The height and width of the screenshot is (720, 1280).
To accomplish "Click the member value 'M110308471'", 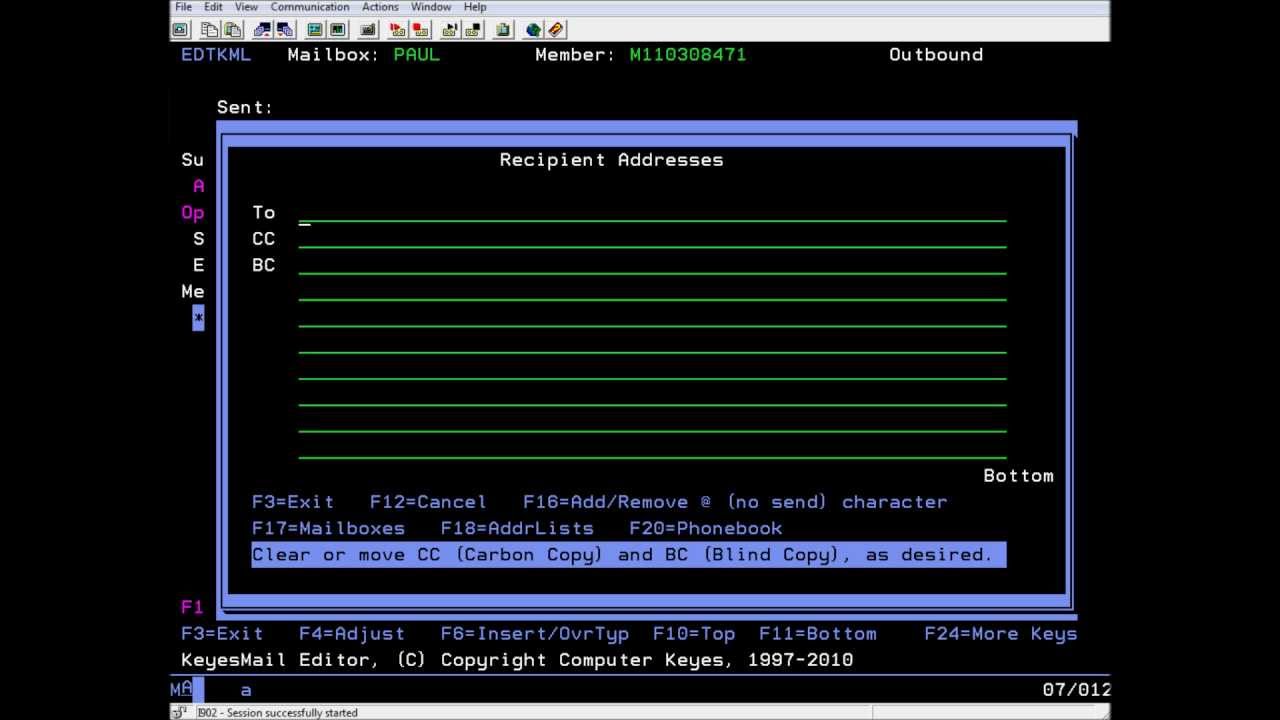I will pos(688,55).
